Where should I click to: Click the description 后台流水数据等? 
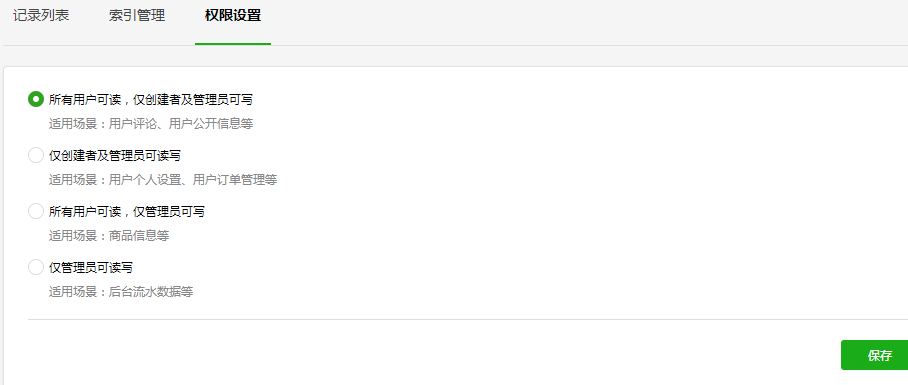pyautogui.click(x=151, y=292)
